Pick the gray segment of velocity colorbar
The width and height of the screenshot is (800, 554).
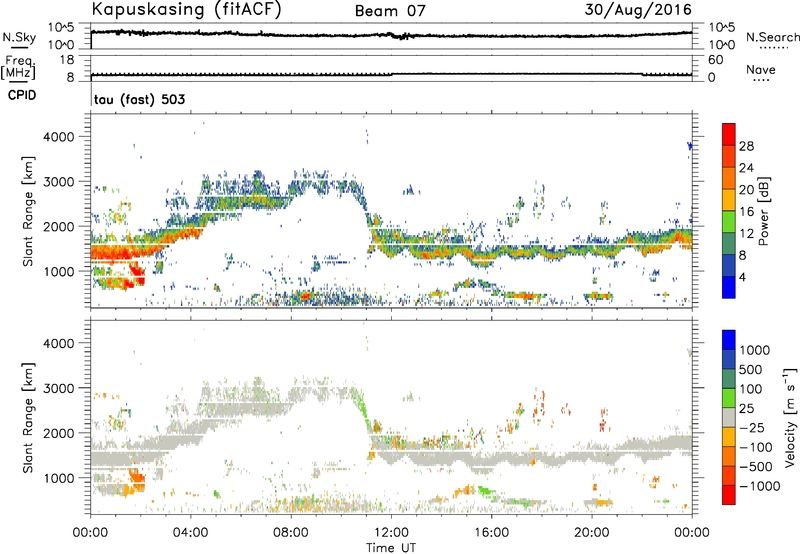tap(729, 417)
